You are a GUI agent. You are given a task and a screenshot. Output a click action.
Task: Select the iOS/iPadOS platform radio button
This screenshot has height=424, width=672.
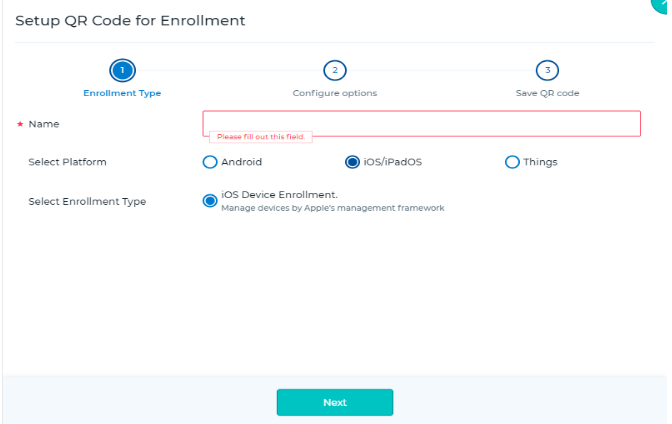(352, 162)
